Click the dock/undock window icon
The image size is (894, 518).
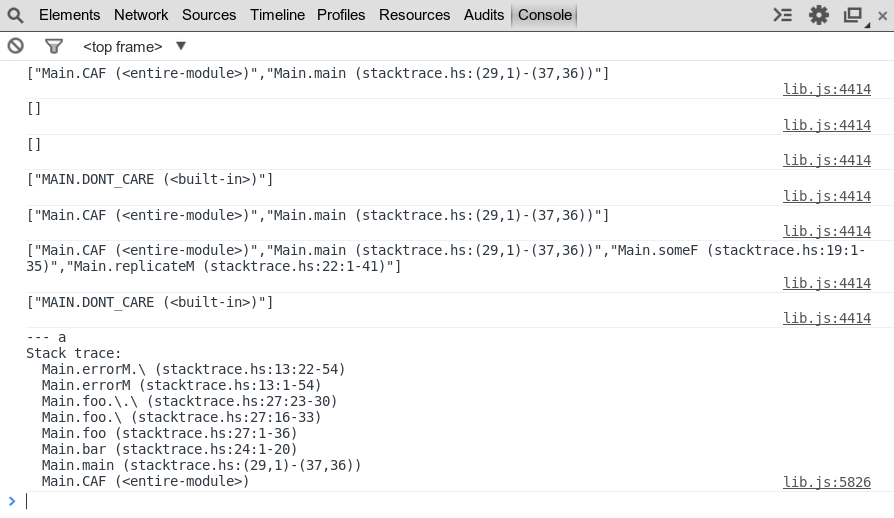pyautogui.click(x=855, y=15)
